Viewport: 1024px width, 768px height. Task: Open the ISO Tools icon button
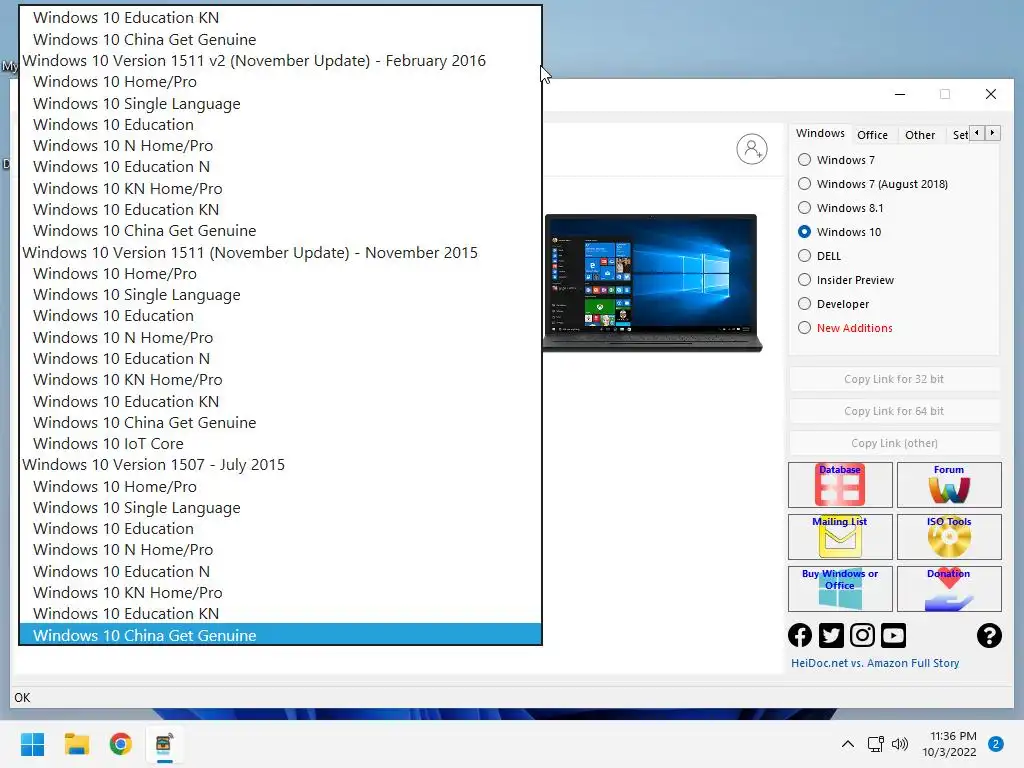[x=949, y=537]
